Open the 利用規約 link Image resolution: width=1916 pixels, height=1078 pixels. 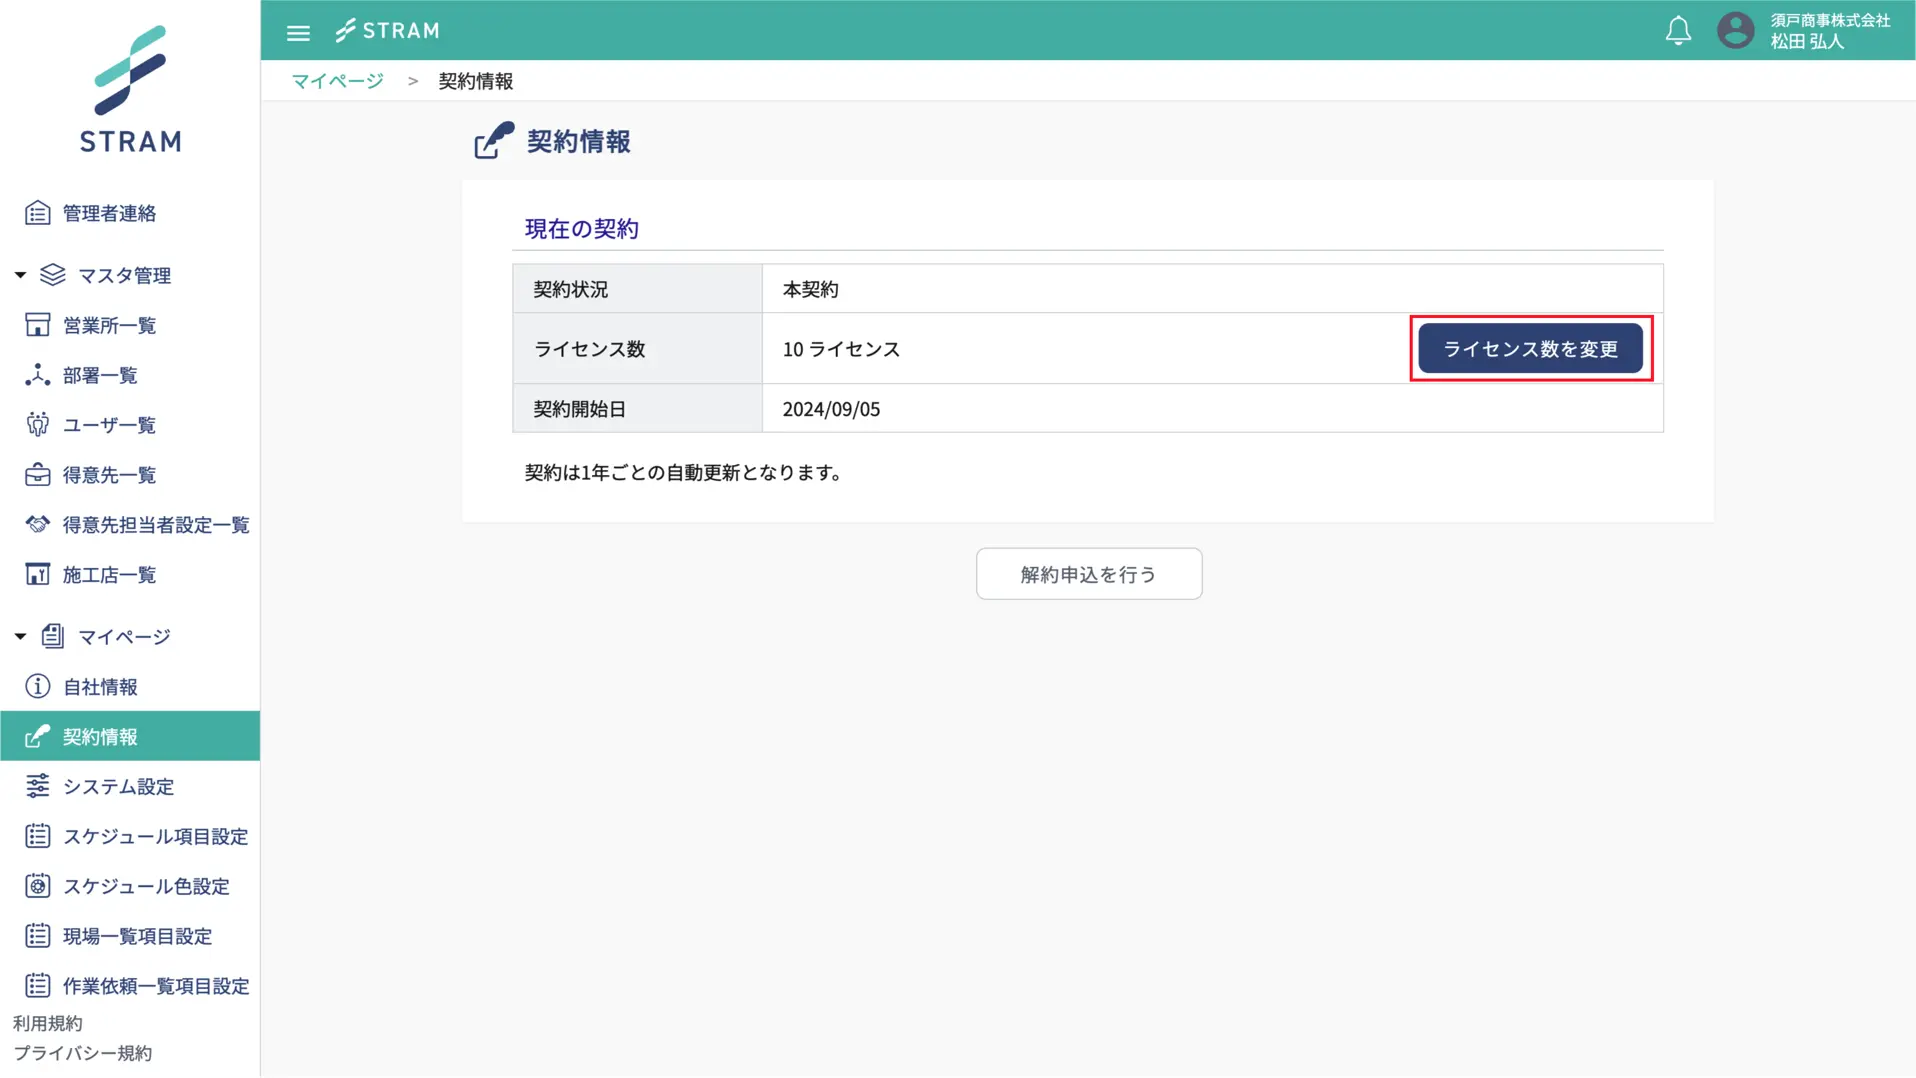pyautogui.click(x=48, y=1023)
